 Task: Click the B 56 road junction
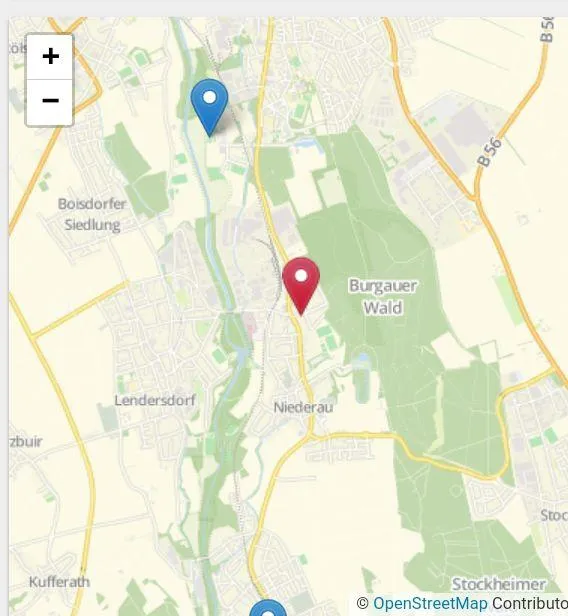[x=476, y=196]
